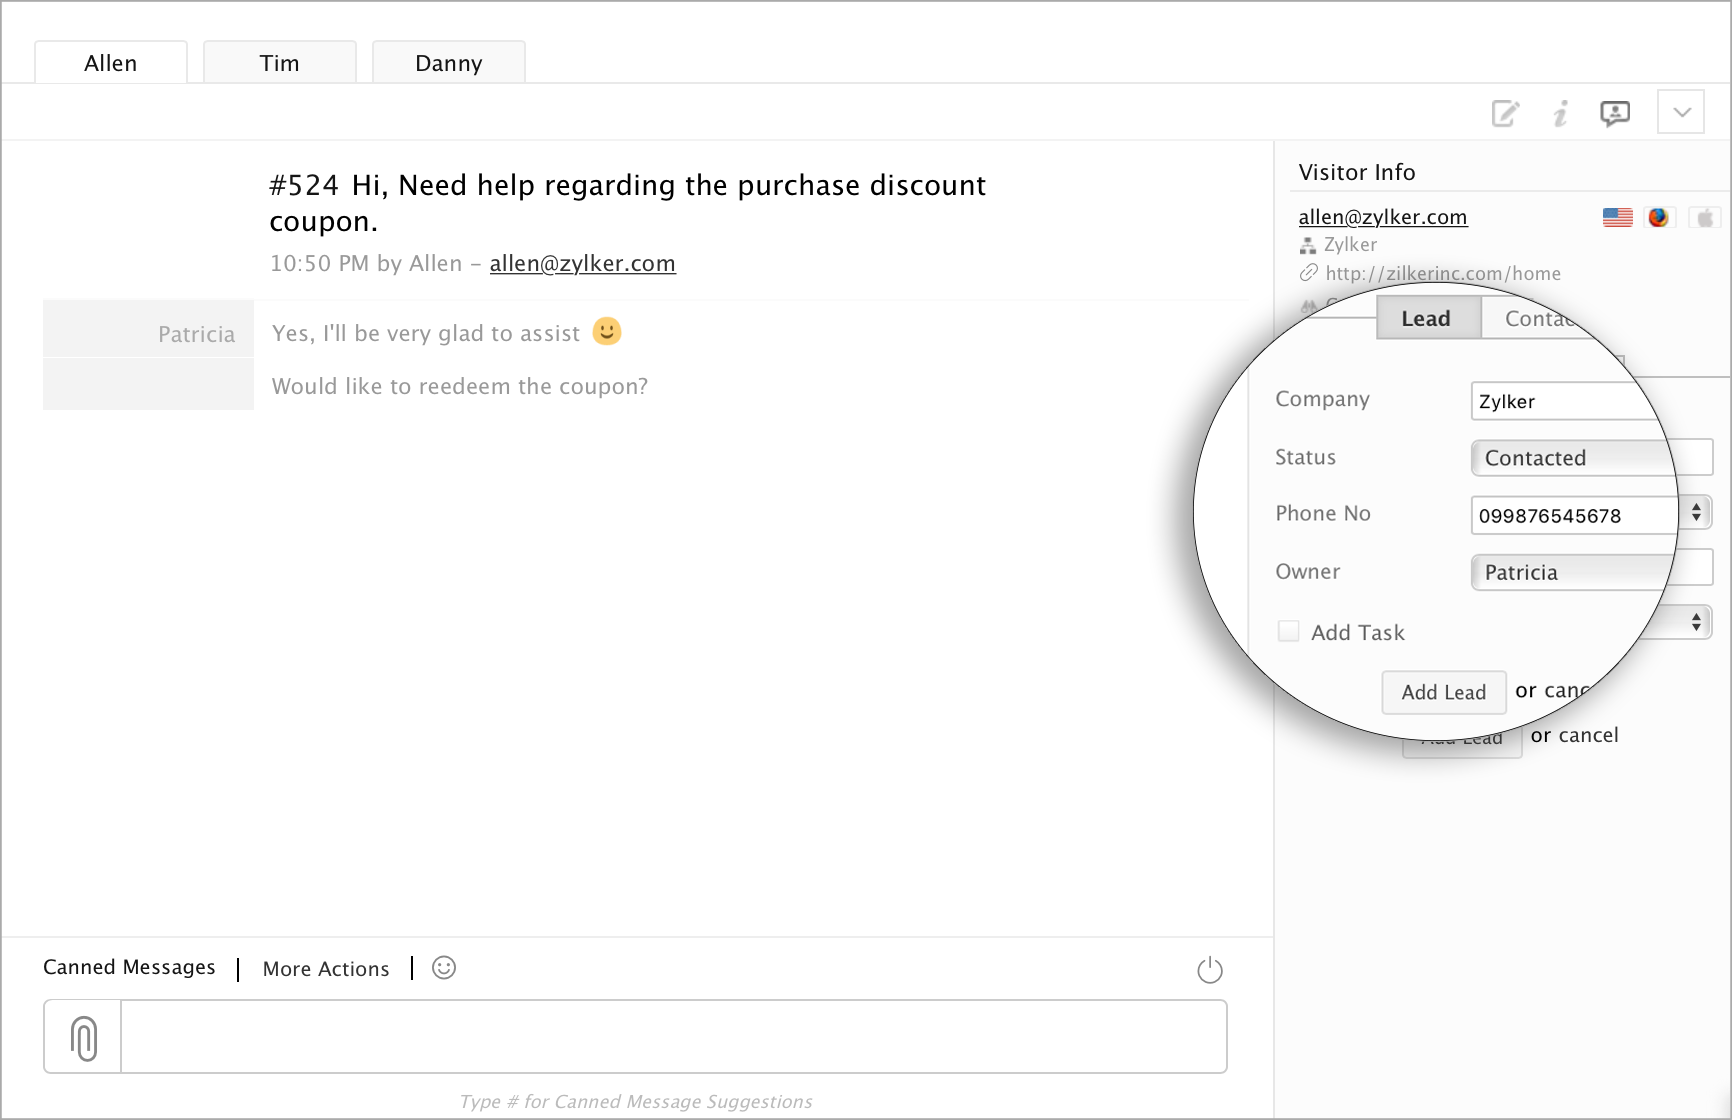
Task: Open the http://zilkerinc.com/home link
Action: tap(1443, 273)
